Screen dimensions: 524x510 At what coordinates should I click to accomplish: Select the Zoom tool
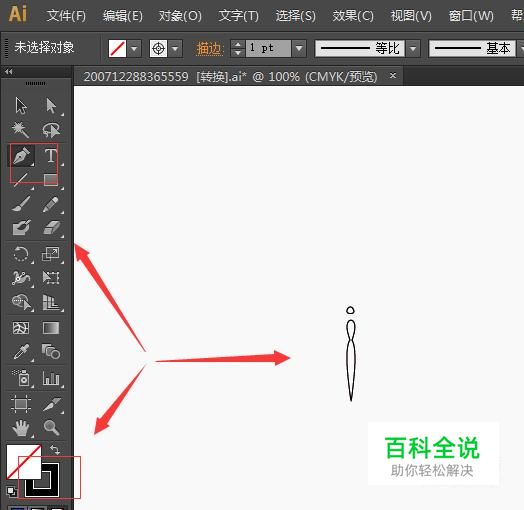pos(51,428)
